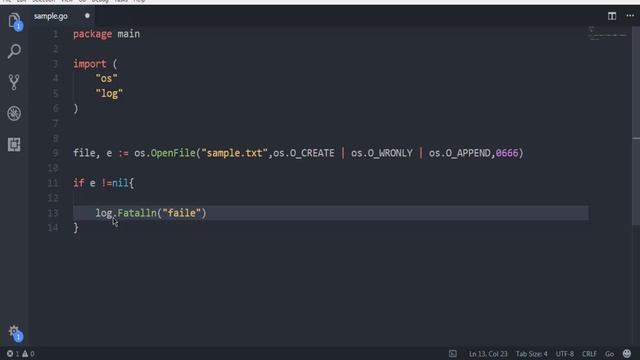This screenshot has width=640, height=360.
Task: Click 'OpenFile' in the code on line 9
Action: tap(173, 153)
